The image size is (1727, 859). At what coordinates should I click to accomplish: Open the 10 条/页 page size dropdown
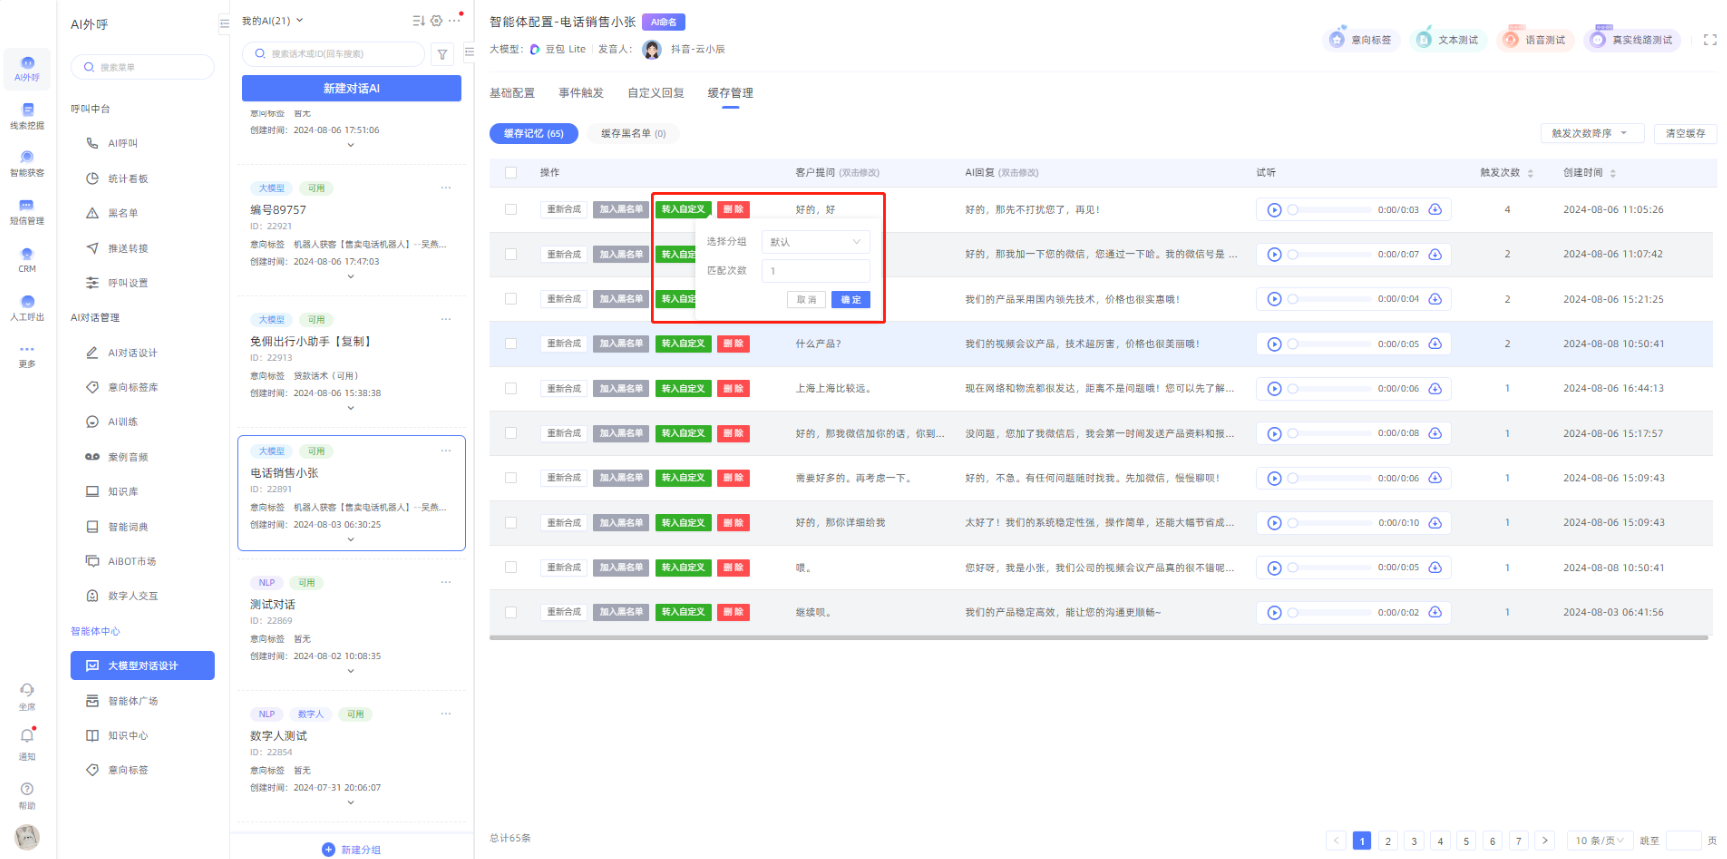coord(1598,841)
